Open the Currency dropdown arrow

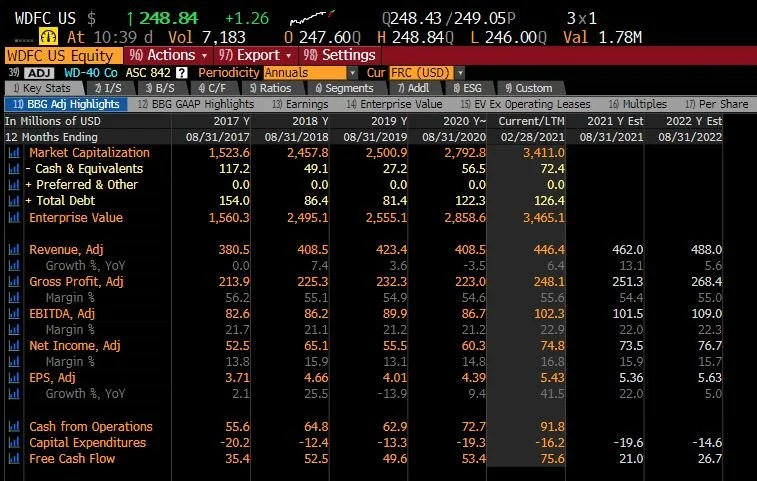click(460, 73)
